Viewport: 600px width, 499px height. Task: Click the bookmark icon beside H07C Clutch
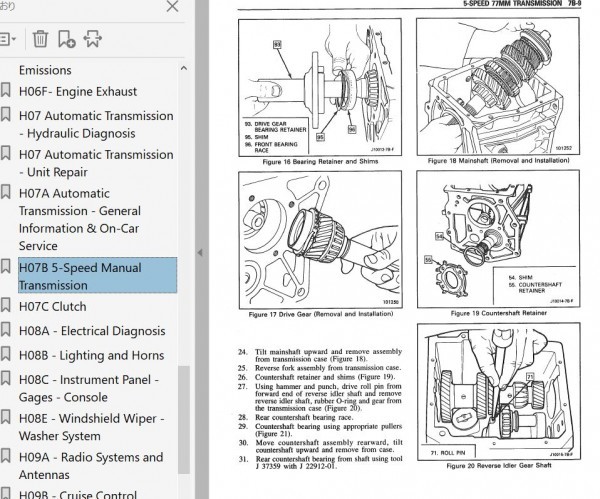5,306
